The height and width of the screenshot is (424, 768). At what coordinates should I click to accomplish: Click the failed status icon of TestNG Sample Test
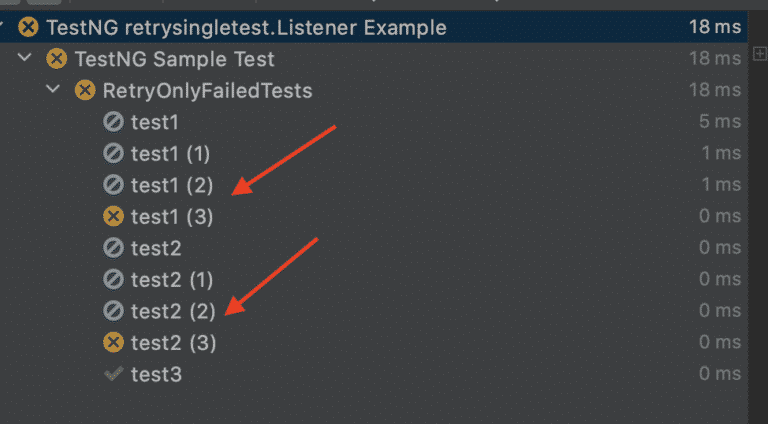[x=57, y=59]
